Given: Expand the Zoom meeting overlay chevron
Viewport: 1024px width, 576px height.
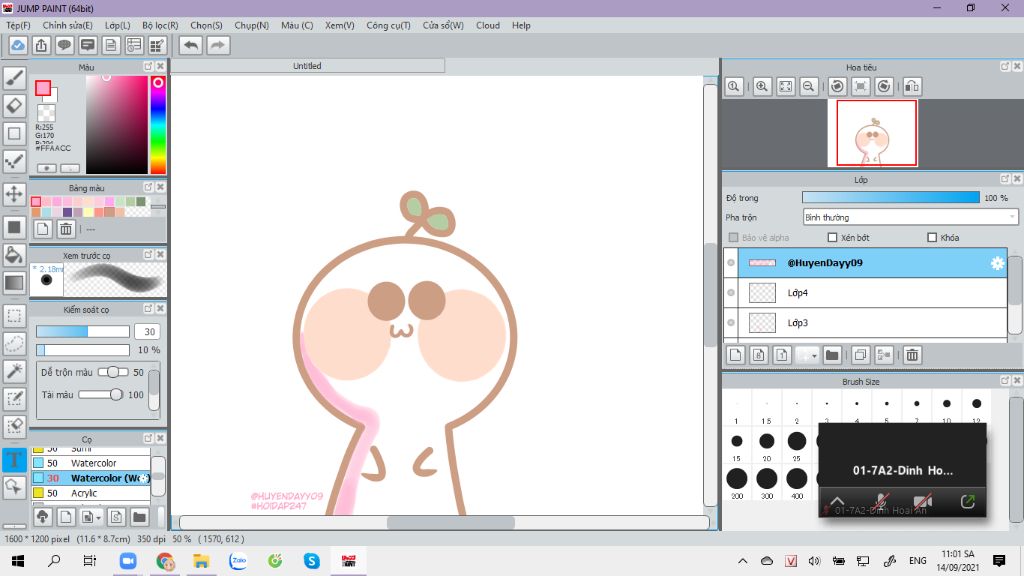Looking at the screenshot, I should 837,502.
